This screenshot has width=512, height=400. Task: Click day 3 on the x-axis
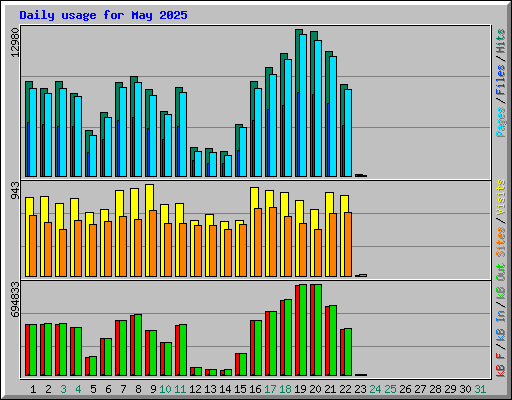tap(63, 389)
